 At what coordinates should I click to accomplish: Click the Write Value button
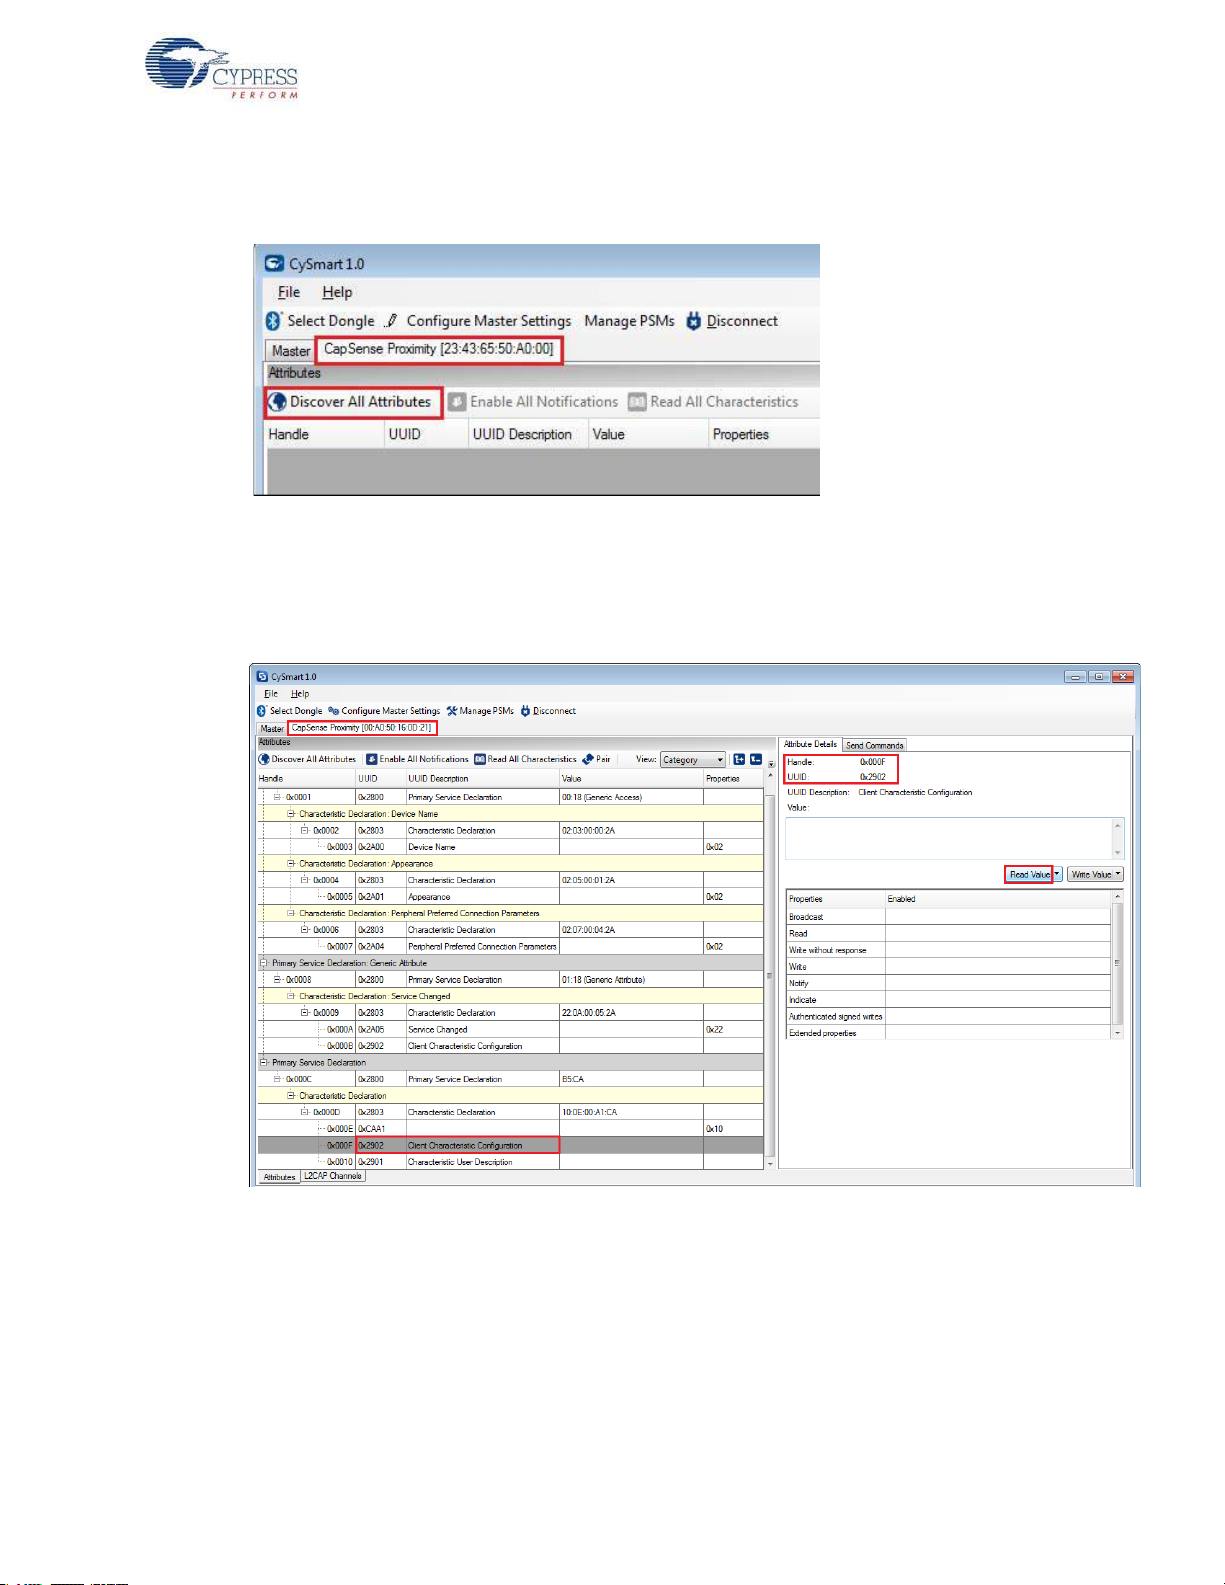1091,874
